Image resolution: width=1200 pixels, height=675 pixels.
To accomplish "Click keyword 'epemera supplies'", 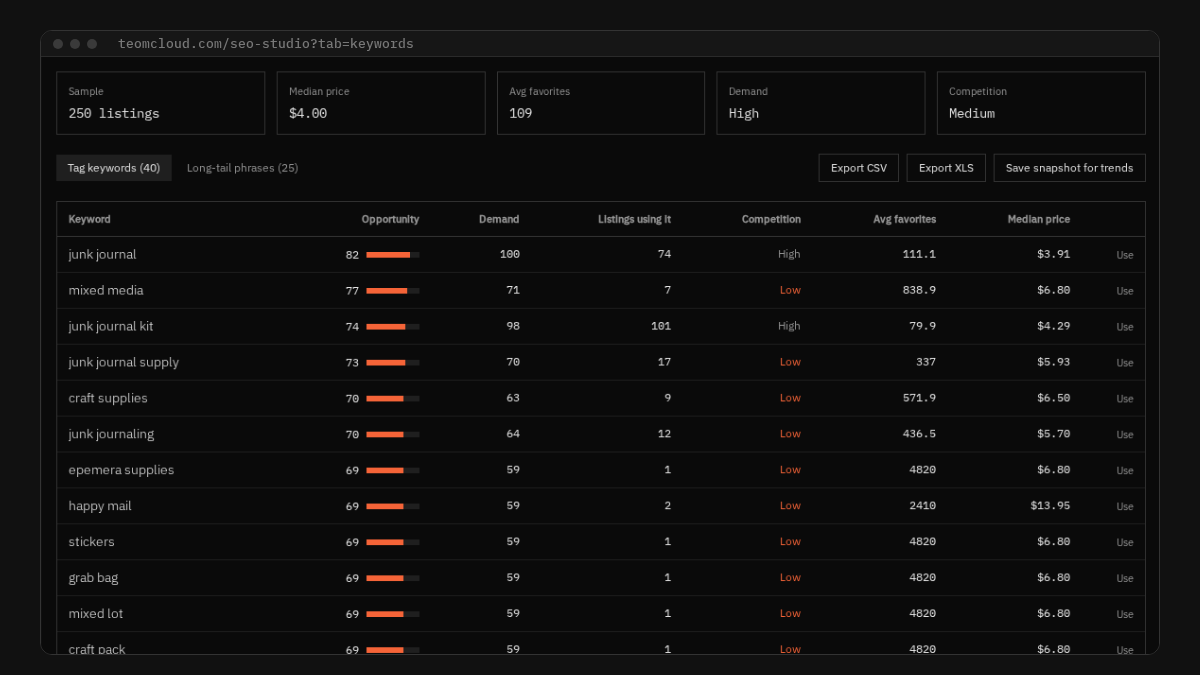I will (121, 471).
